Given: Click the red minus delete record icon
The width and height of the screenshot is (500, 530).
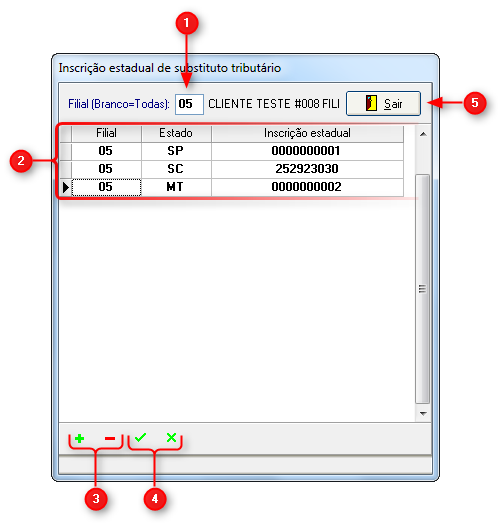Looking at the screenshot, I should (110, 439).
